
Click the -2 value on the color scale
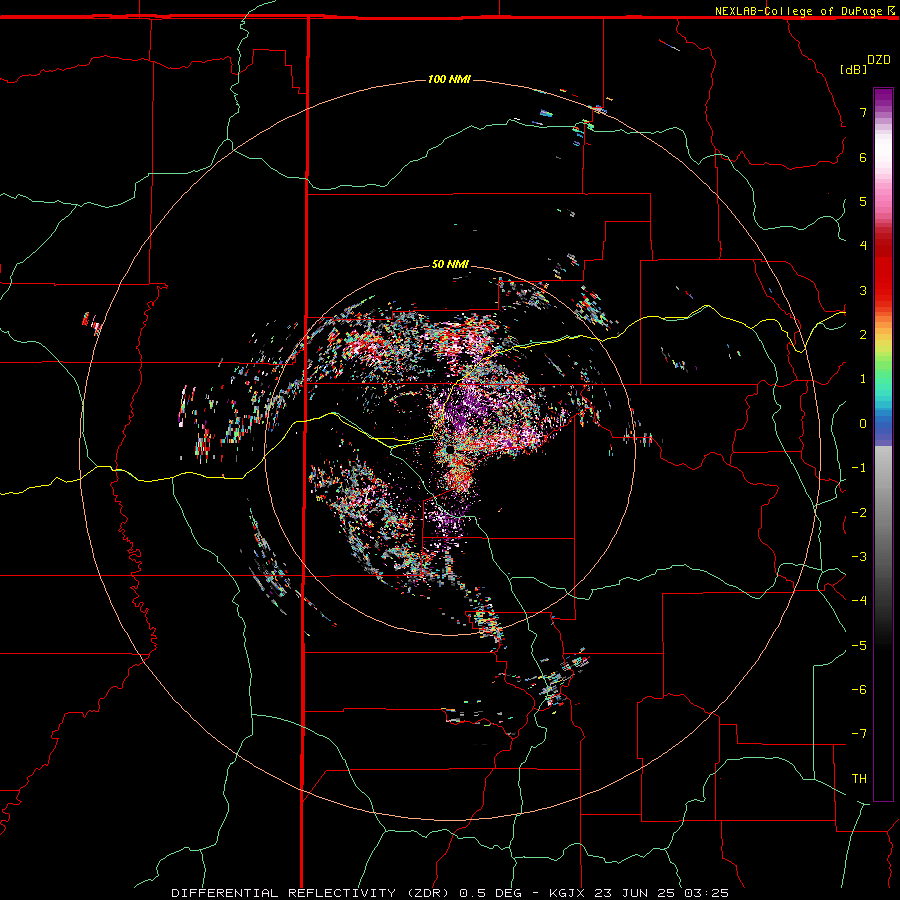[x=859, y=513]
